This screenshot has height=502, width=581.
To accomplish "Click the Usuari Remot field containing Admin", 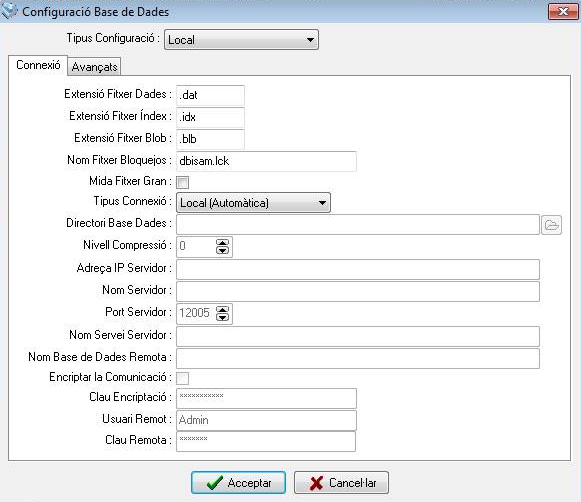I will [266, 420].
